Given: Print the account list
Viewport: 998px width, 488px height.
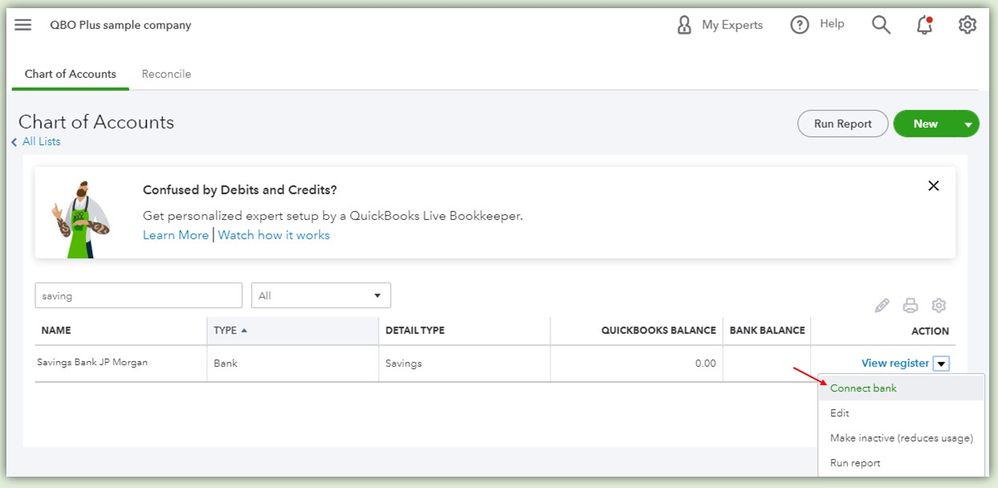Looking at the screenshot, I should click(910, 306).
